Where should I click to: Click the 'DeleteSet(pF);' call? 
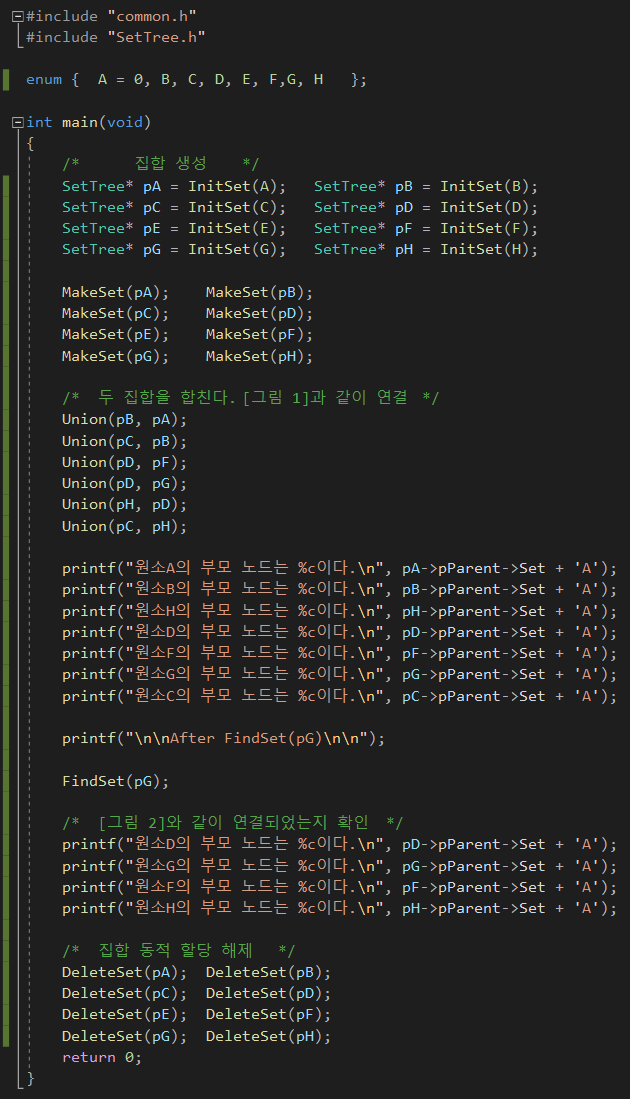pyautogui.click(x=268, y=1015)
